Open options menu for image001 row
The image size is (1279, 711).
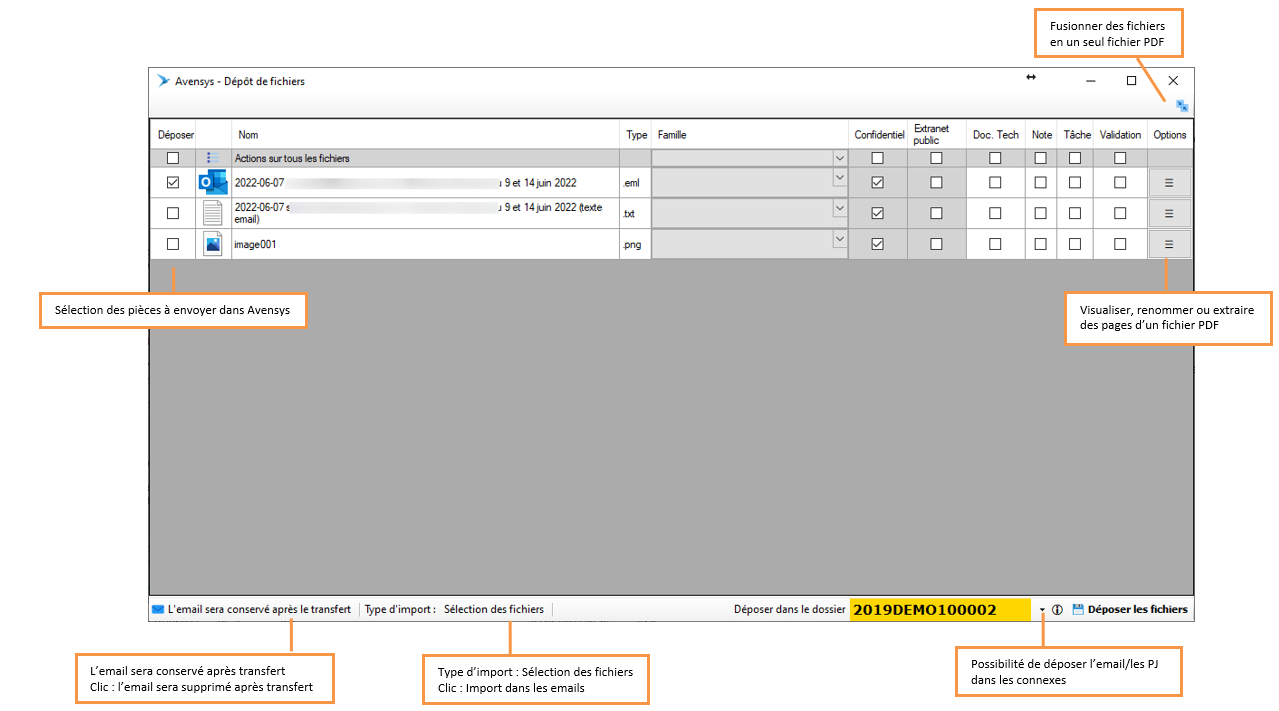point(1169,244)
